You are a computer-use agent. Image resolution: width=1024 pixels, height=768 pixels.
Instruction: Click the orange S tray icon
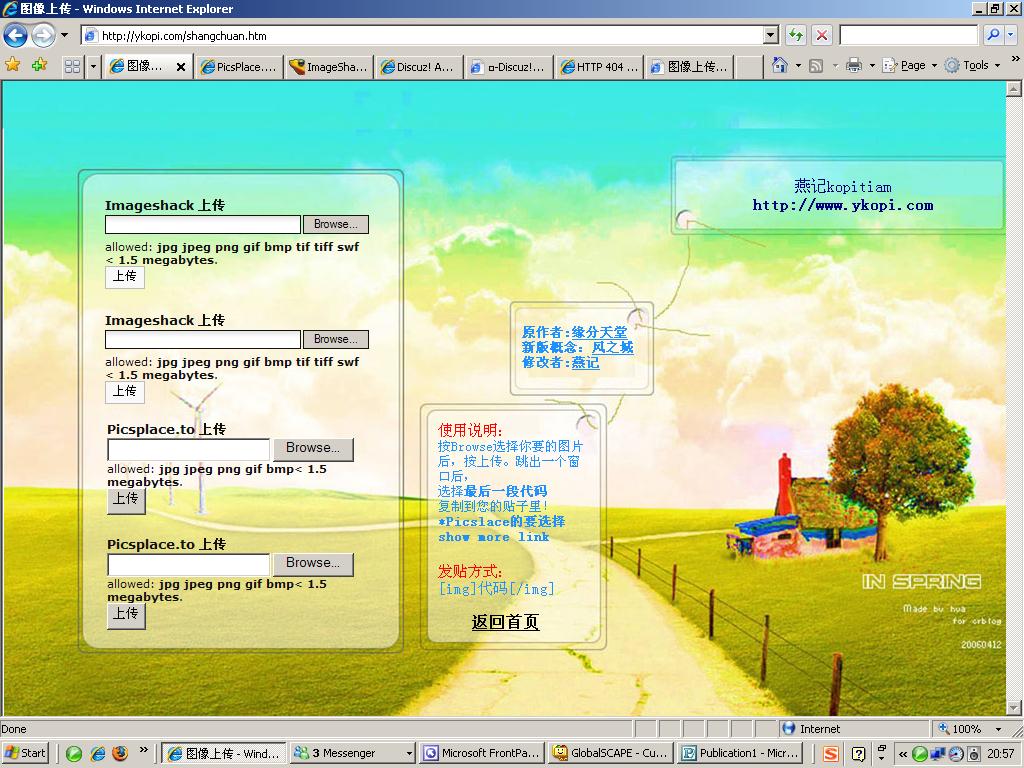pos(831,754)
